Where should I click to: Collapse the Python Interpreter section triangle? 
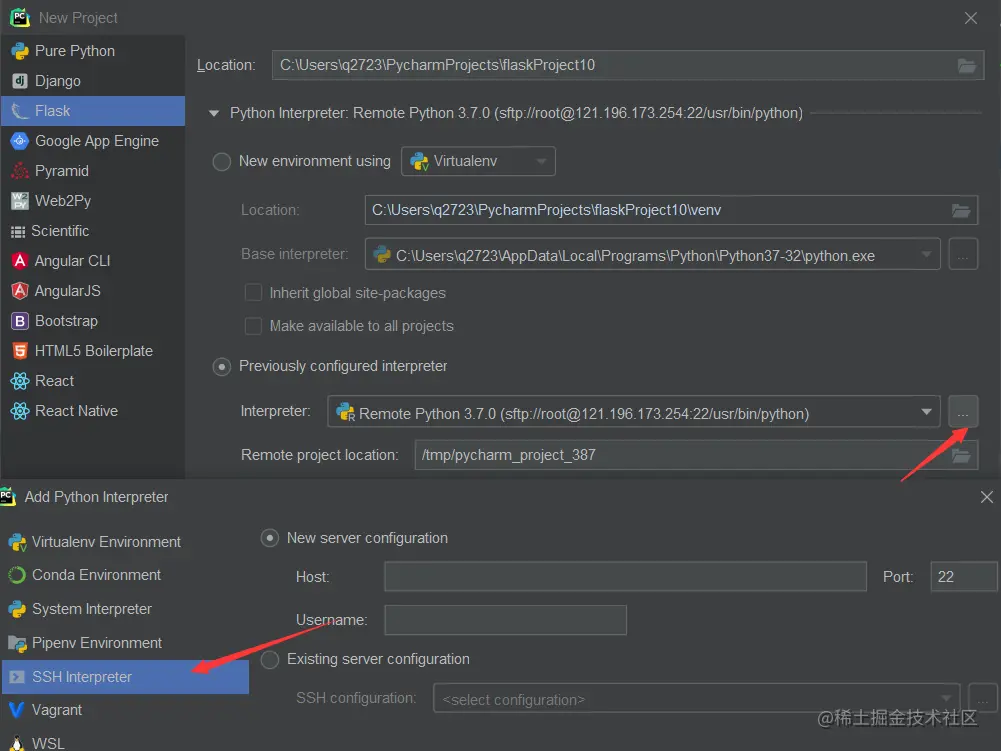214,113
